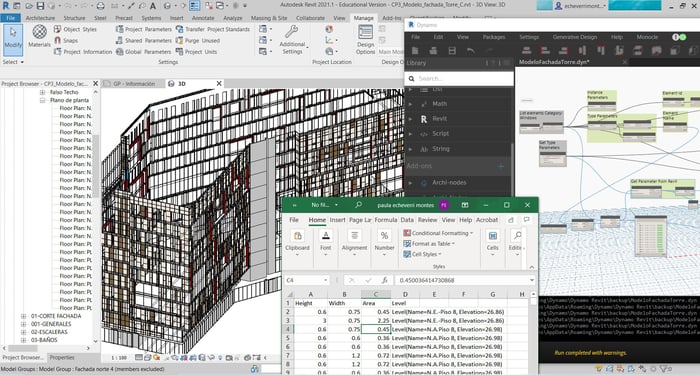700x375 pixels.
Task: Click cell C4 containing 0.45
Action: pos(375,329)
